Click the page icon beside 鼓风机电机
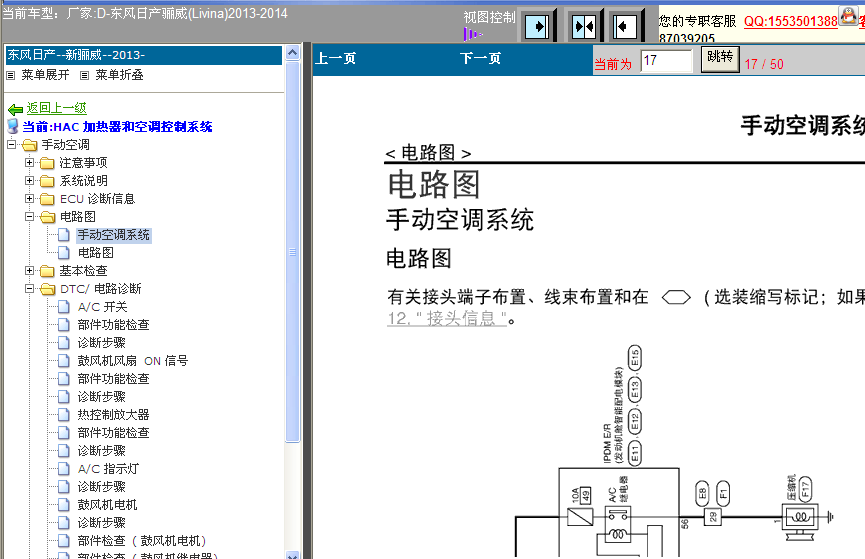865x559 pixels. point(64,505)
